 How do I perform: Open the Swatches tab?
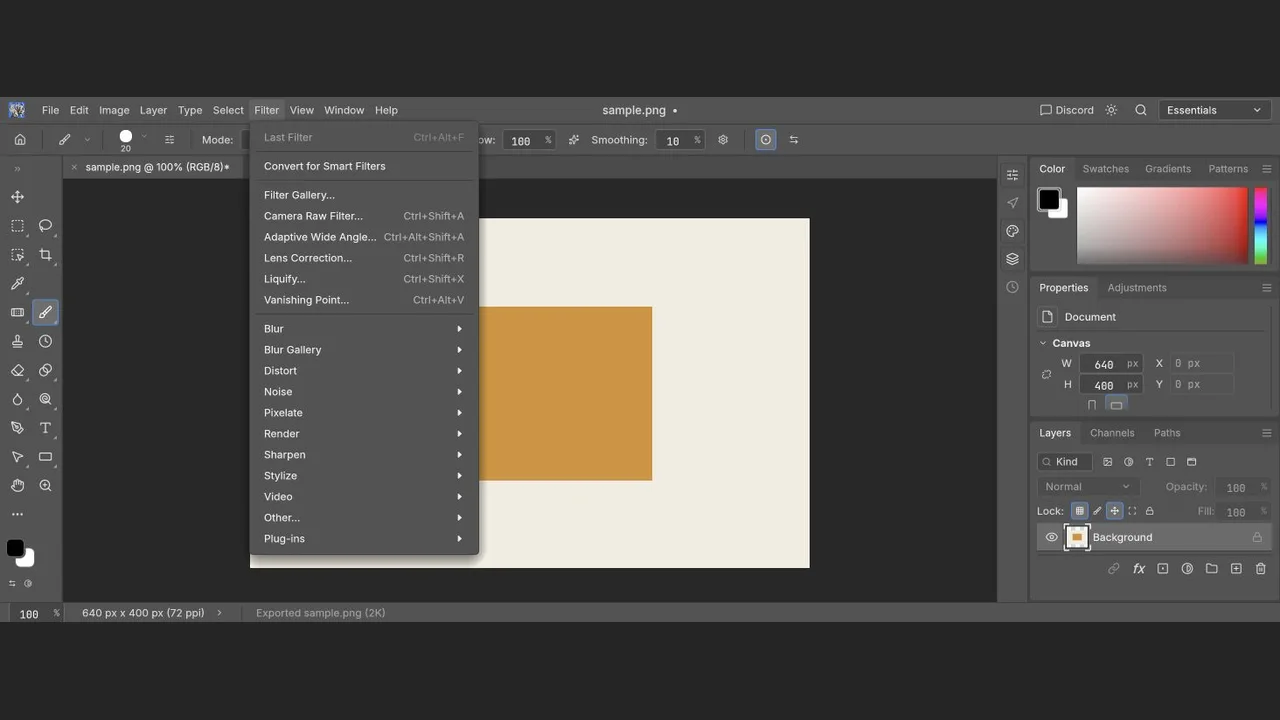click(x=1106, y=169)
